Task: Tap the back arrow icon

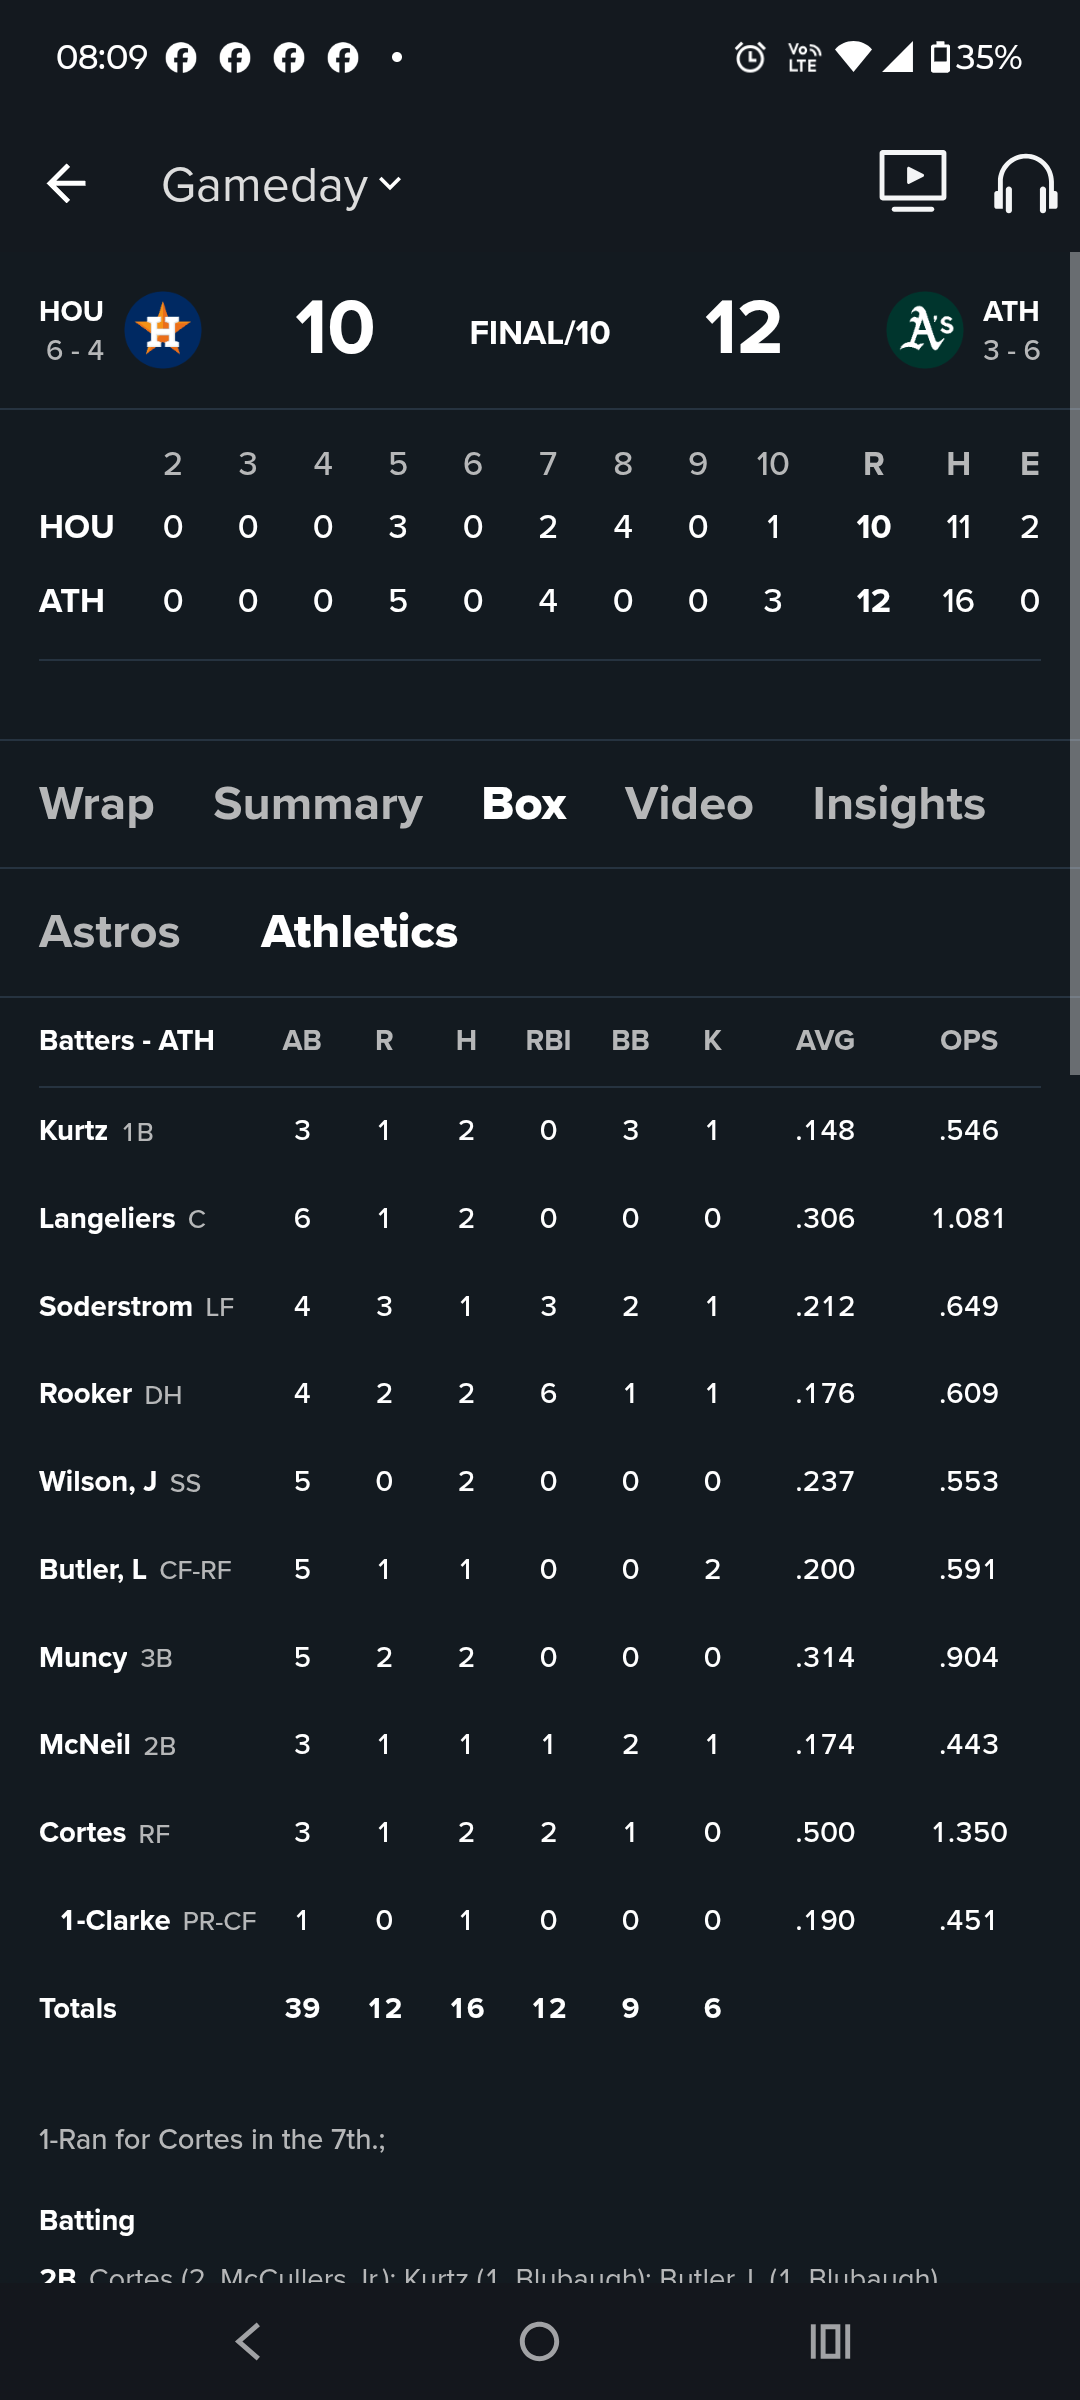Action: tap(67, 184)
